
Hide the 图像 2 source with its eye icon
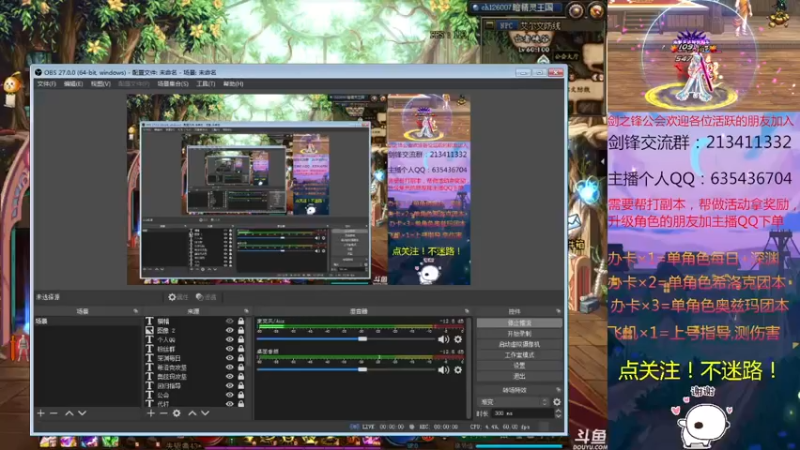pos(230,331)
